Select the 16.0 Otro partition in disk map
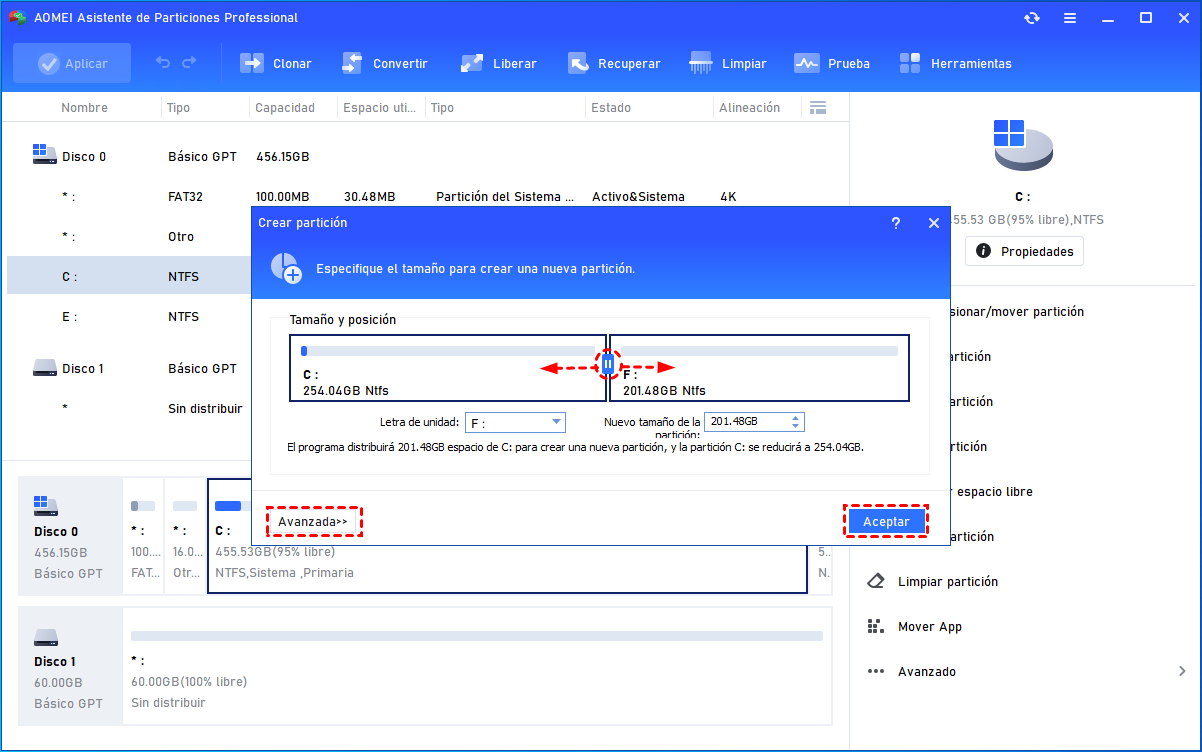Screen dimensions: 1202x752 185,538
